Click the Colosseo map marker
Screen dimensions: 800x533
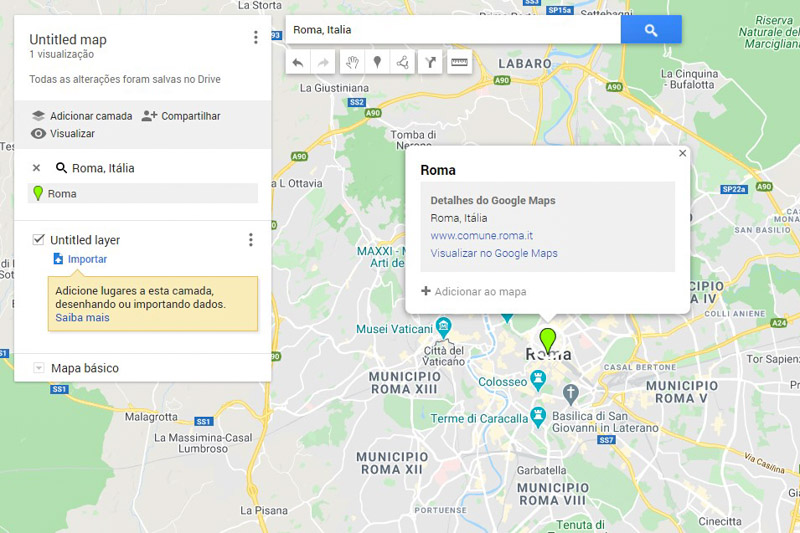[x=538, y=379]
